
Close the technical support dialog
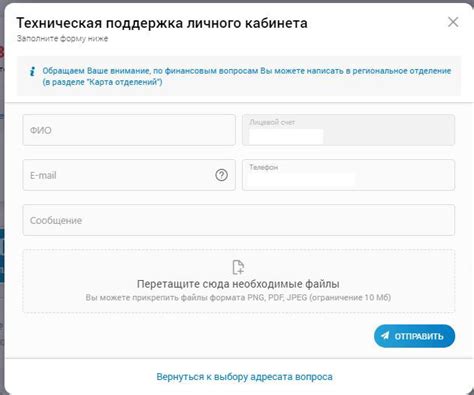click(x=453, y=22)
